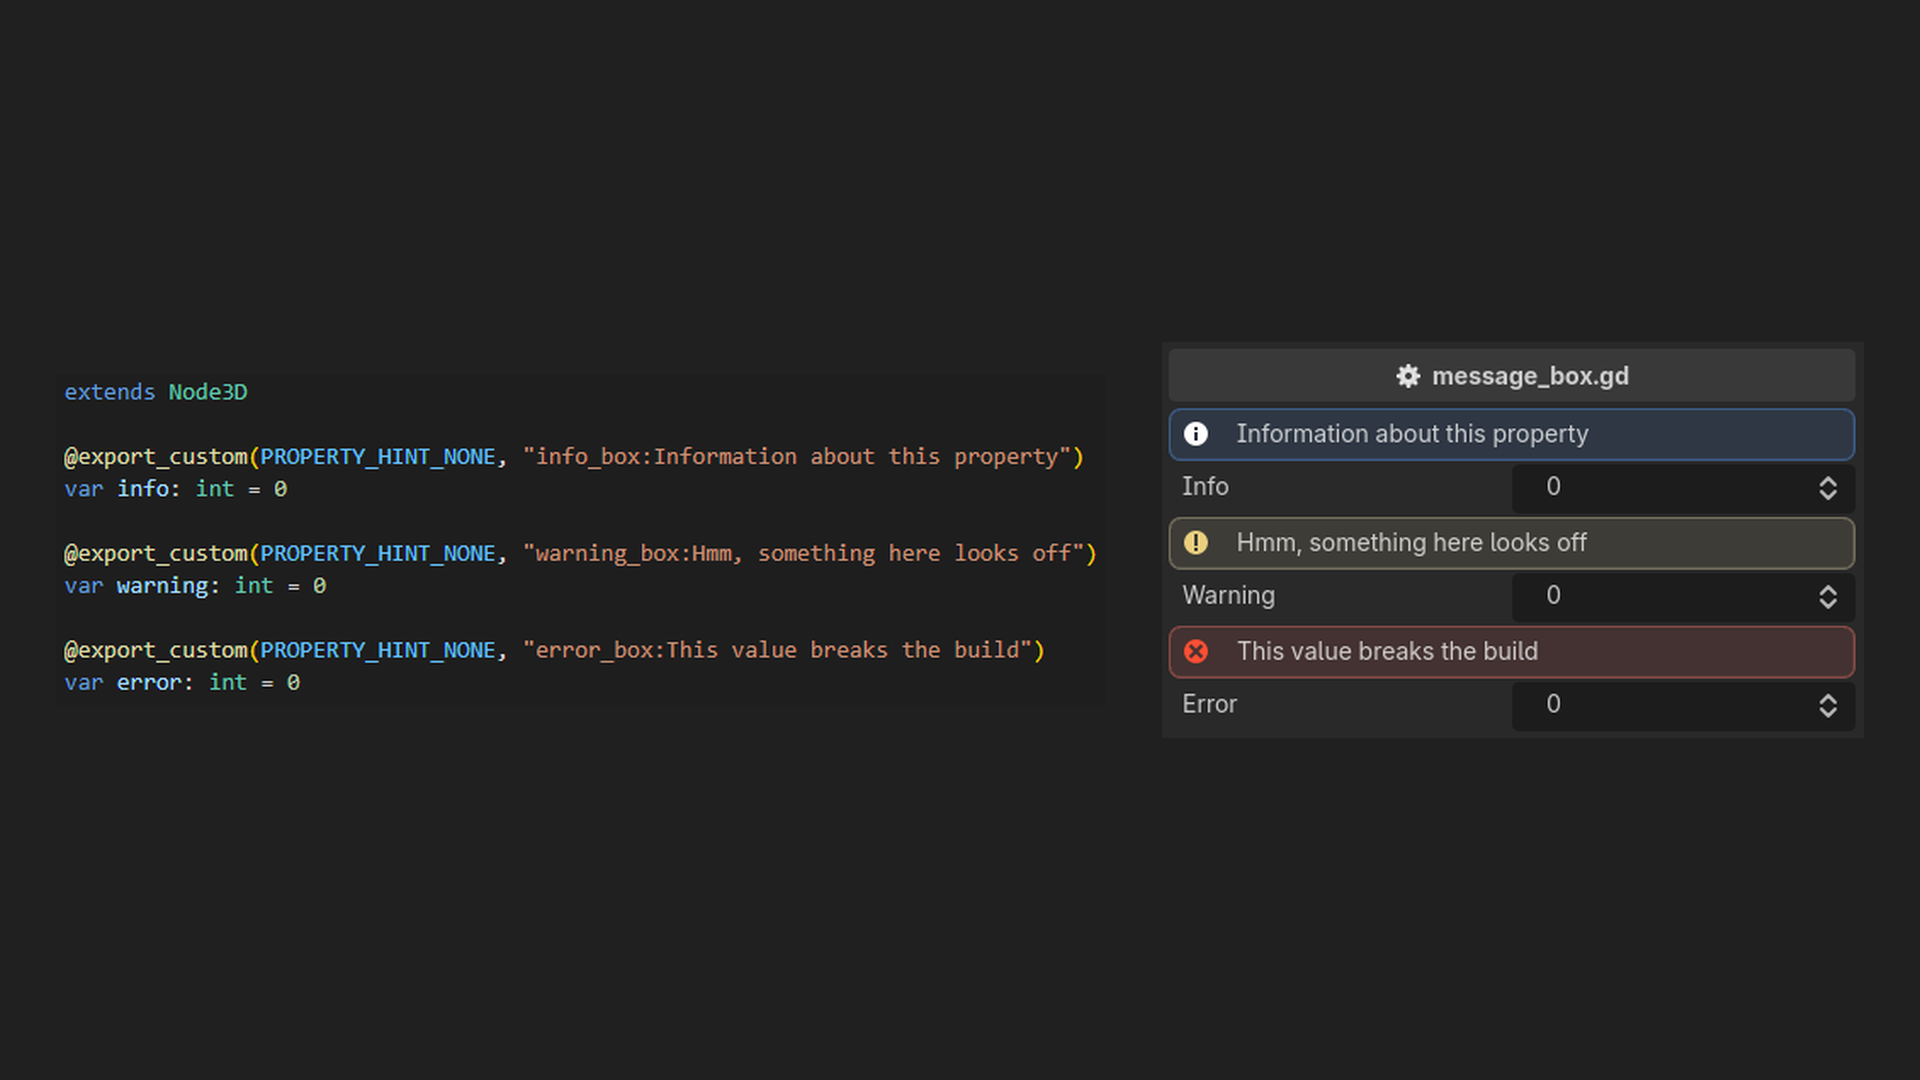
Task: Click the message_box.gd section header
Action: 1512,376
